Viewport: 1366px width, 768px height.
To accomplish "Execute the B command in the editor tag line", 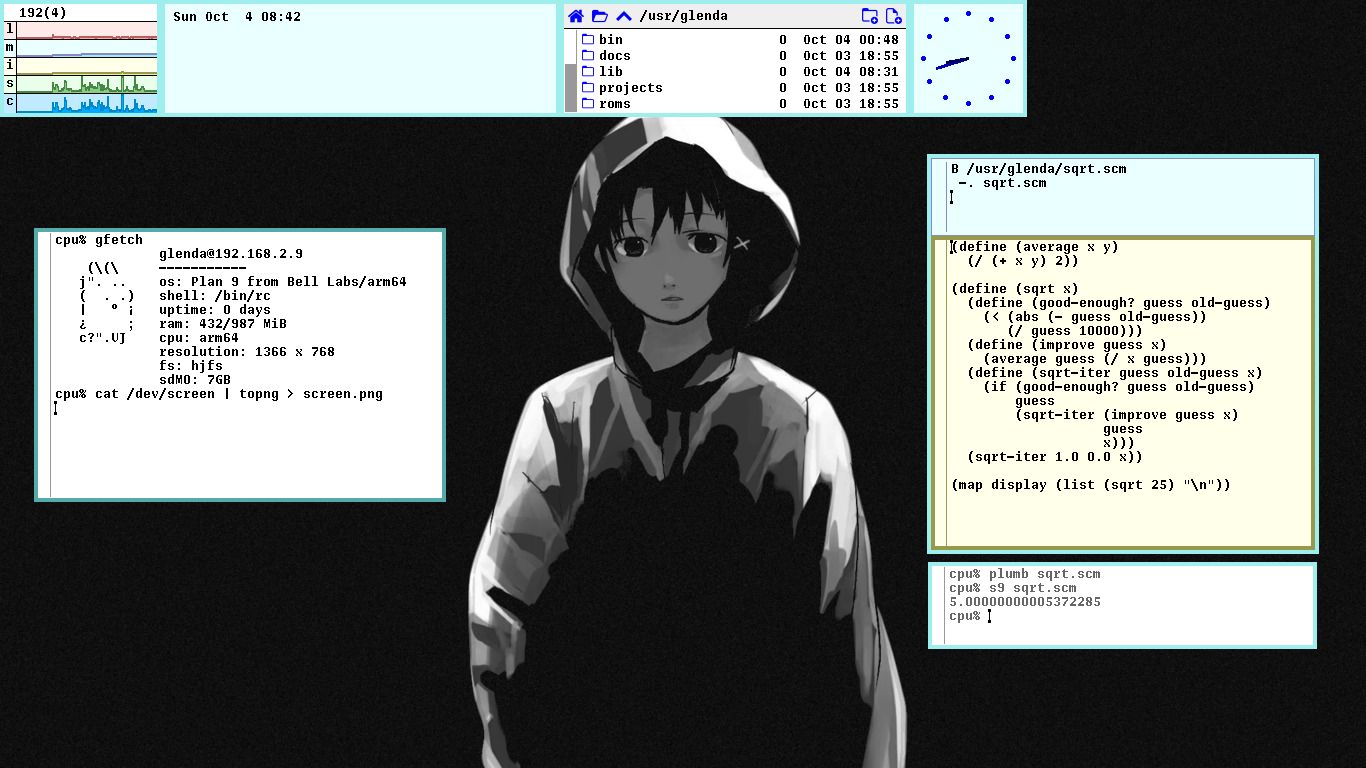I will 953,168.
